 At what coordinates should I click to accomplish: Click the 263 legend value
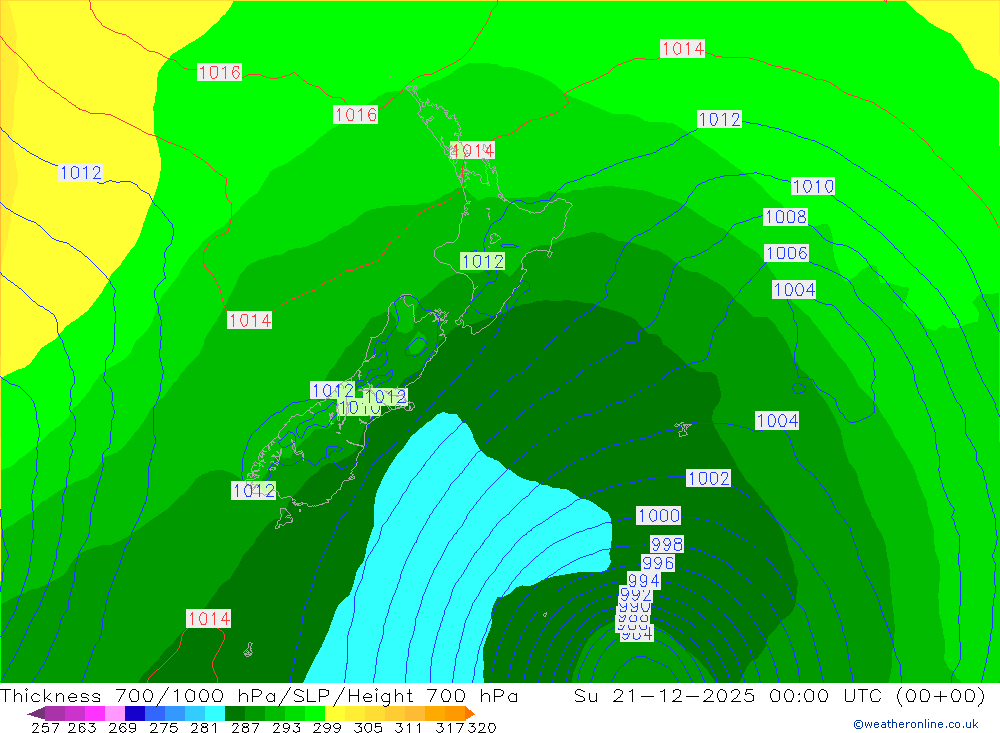tap(82, 727)
